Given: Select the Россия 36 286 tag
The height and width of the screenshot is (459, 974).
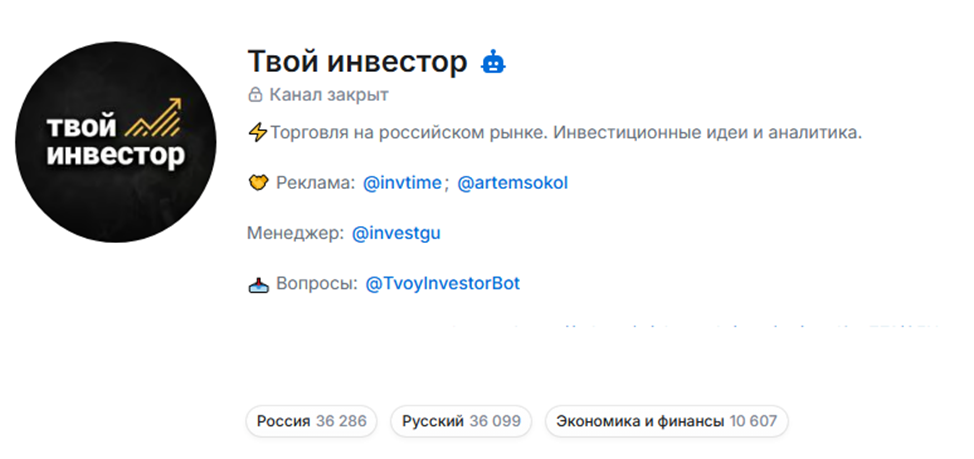Looking at the screenshot, I should point(311,421).
